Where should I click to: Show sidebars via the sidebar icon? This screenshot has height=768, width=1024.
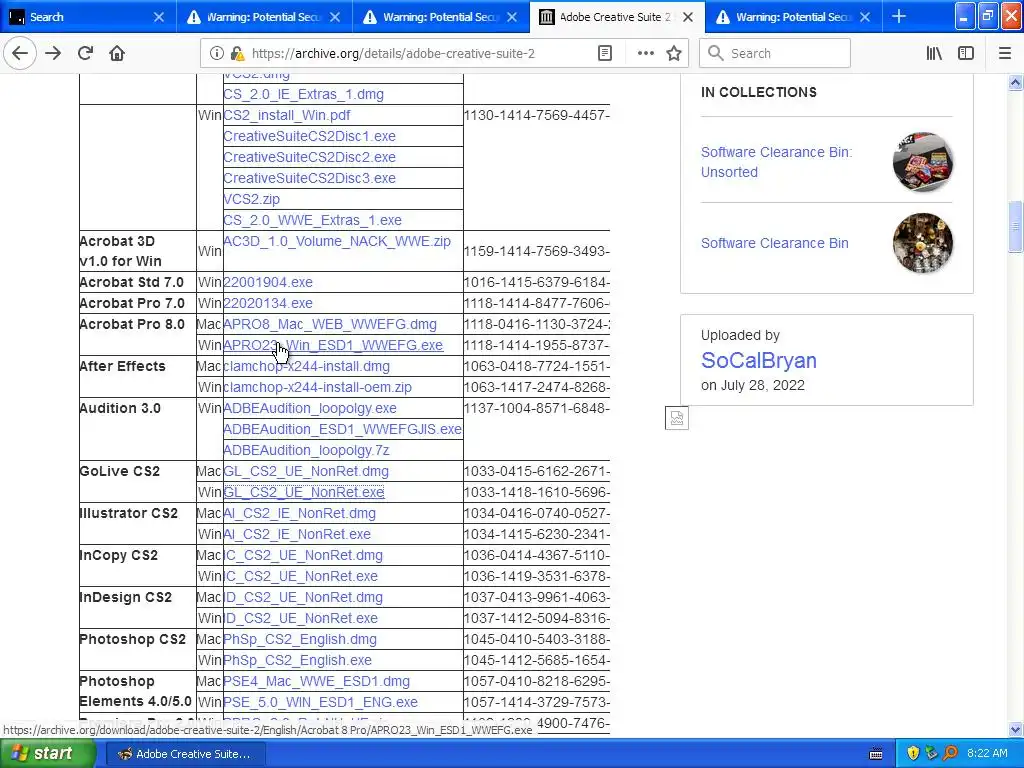pyautogui.click(x=966, y=53)
